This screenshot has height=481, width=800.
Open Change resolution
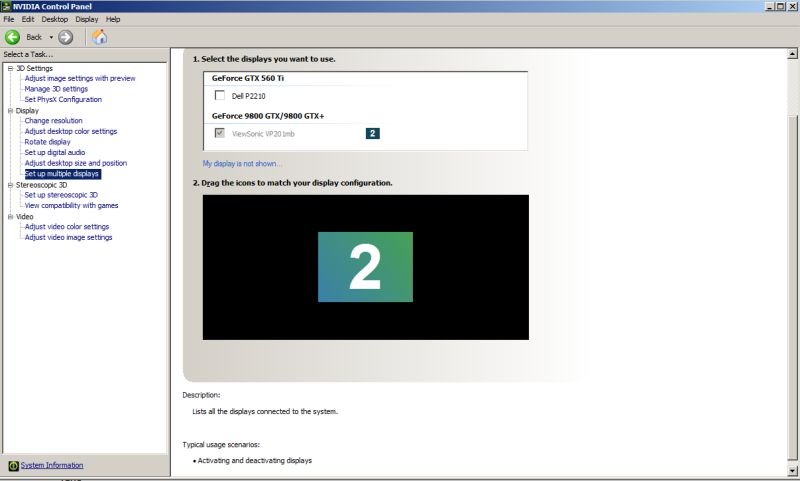tap(54, 121)
